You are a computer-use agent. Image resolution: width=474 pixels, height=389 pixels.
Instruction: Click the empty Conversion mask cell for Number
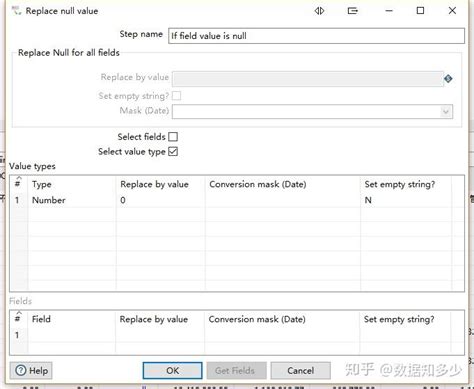[283, 200]
